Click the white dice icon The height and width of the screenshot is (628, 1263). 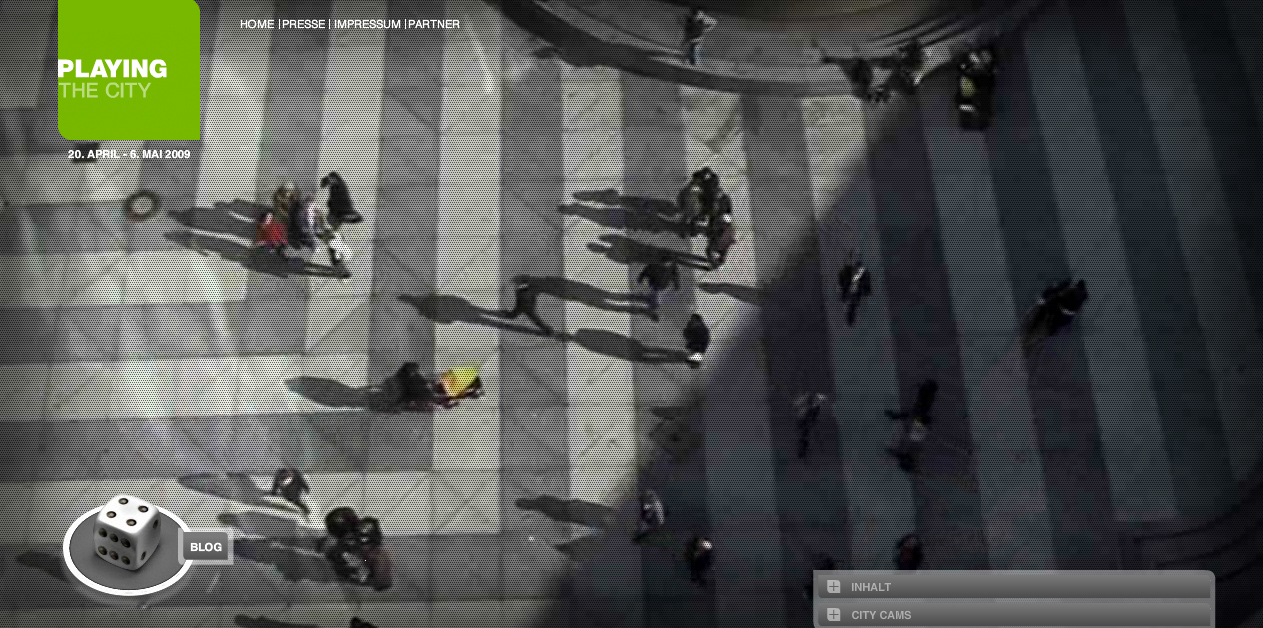pos(125,529)
